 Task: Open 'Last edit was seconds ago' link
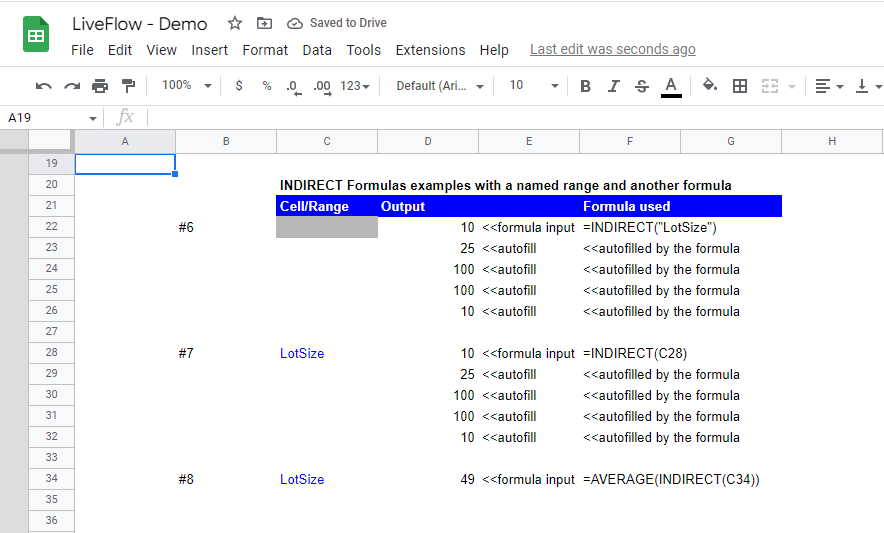pos(612,50)
